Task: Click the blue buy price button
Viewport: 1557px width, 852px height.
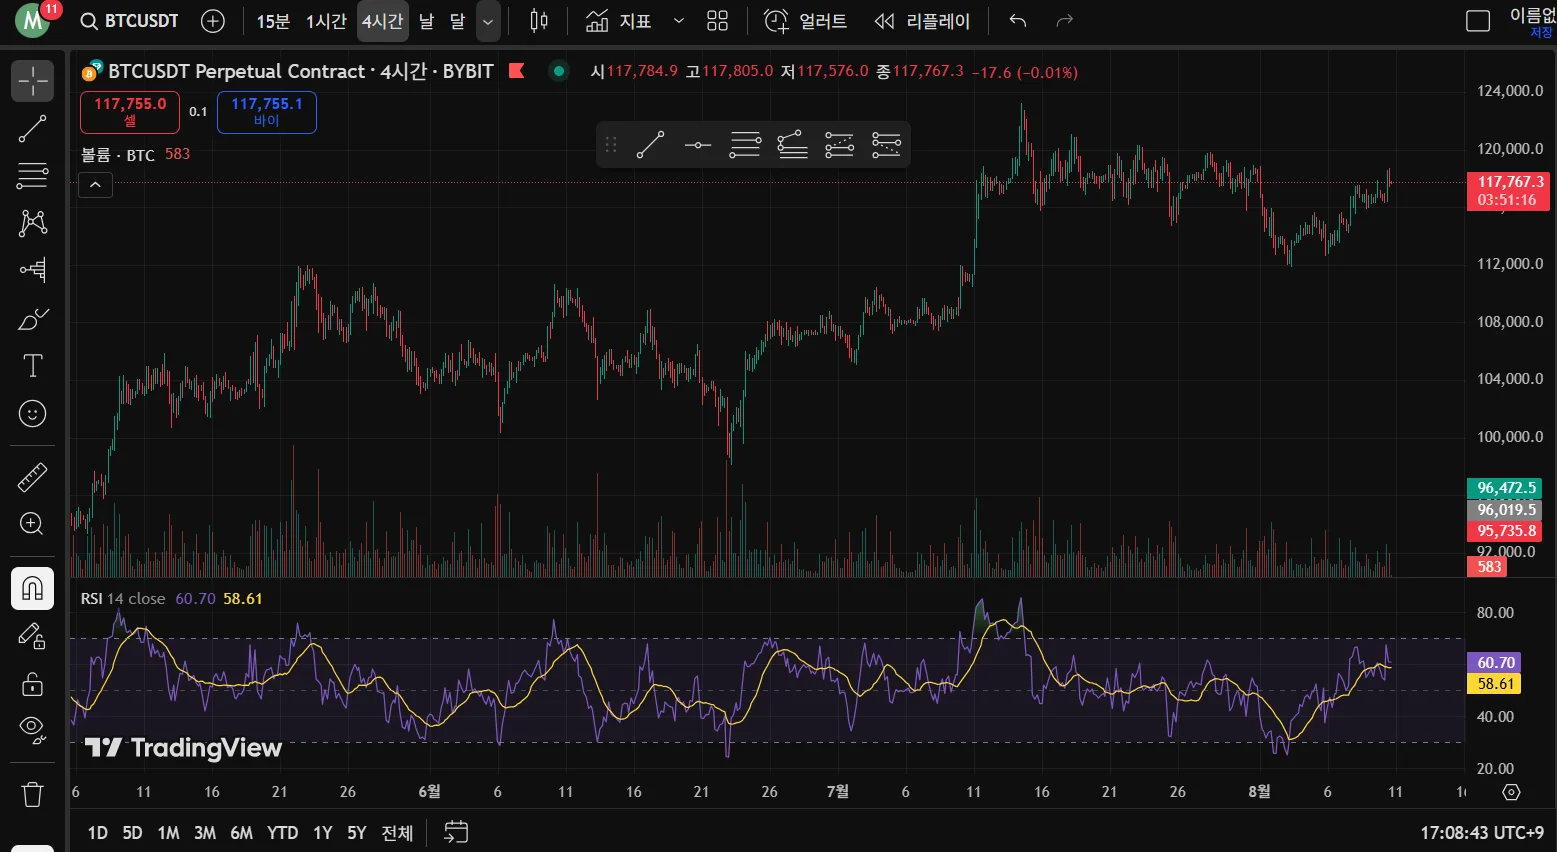Action: click(267, 111)
